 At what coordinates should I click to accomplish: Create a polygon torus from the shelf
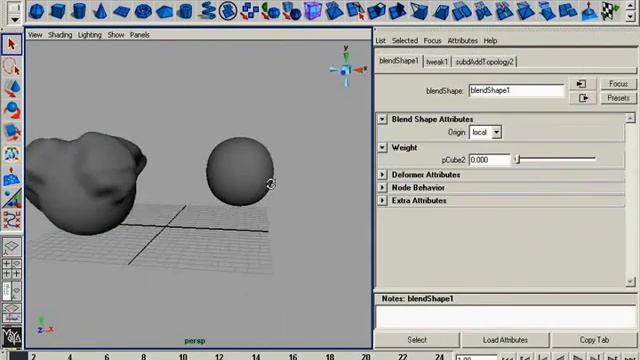(x=143, y=11)
